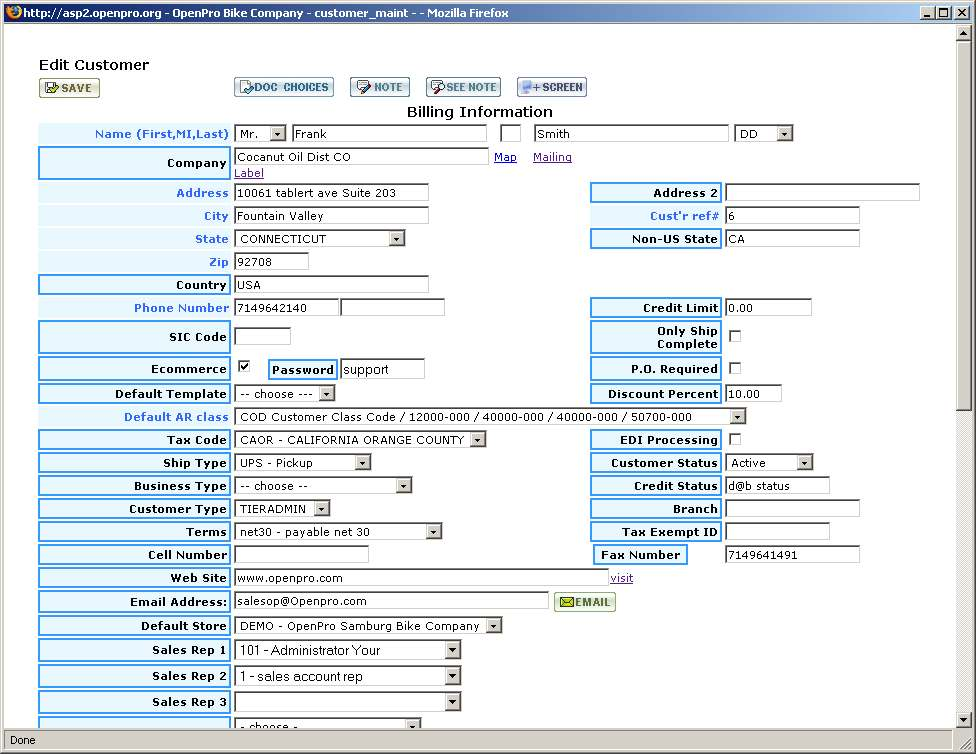This screenshot has height=754, width=976.
Task: Open the Map link beside Company
Action: click(505, 157)
